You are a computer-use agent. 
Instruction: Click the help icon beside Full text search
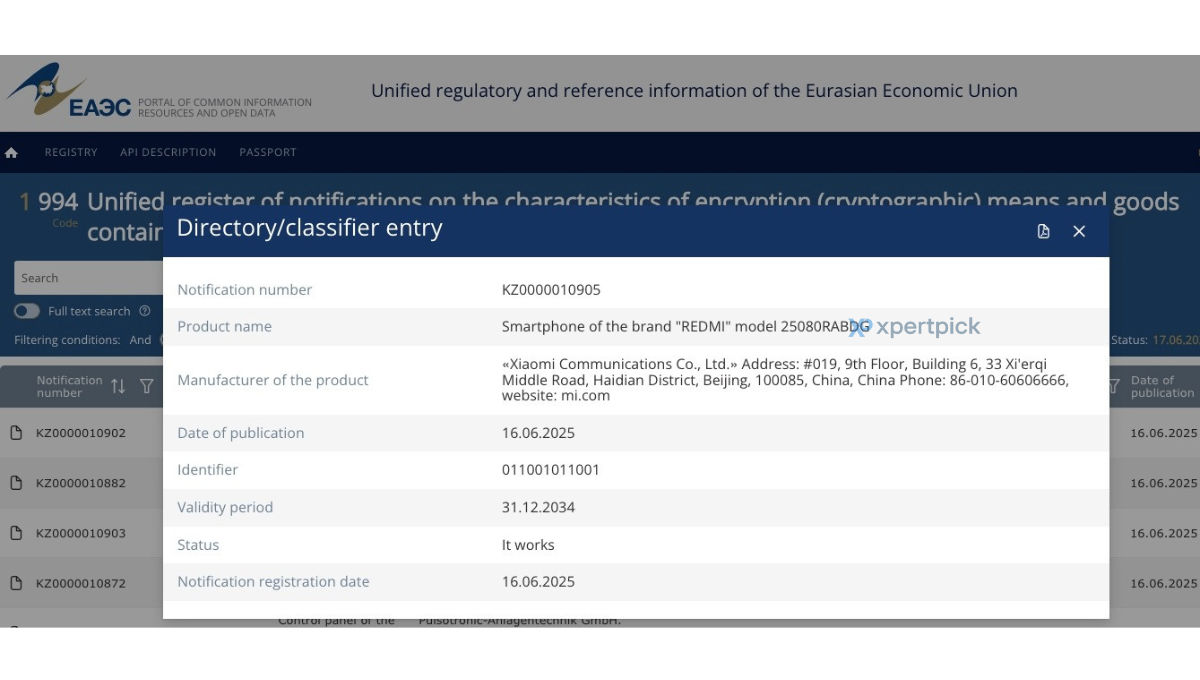pyautogui.click(x=145, y=311)
